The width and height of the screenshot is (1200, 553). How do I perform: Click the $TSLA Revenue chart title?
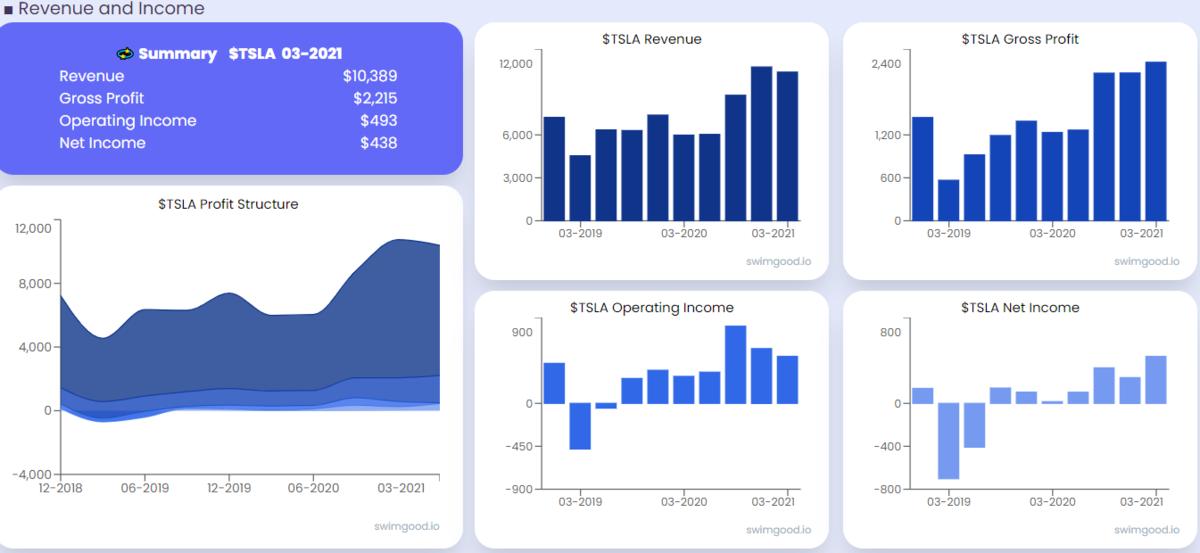[x=651, y=40]
